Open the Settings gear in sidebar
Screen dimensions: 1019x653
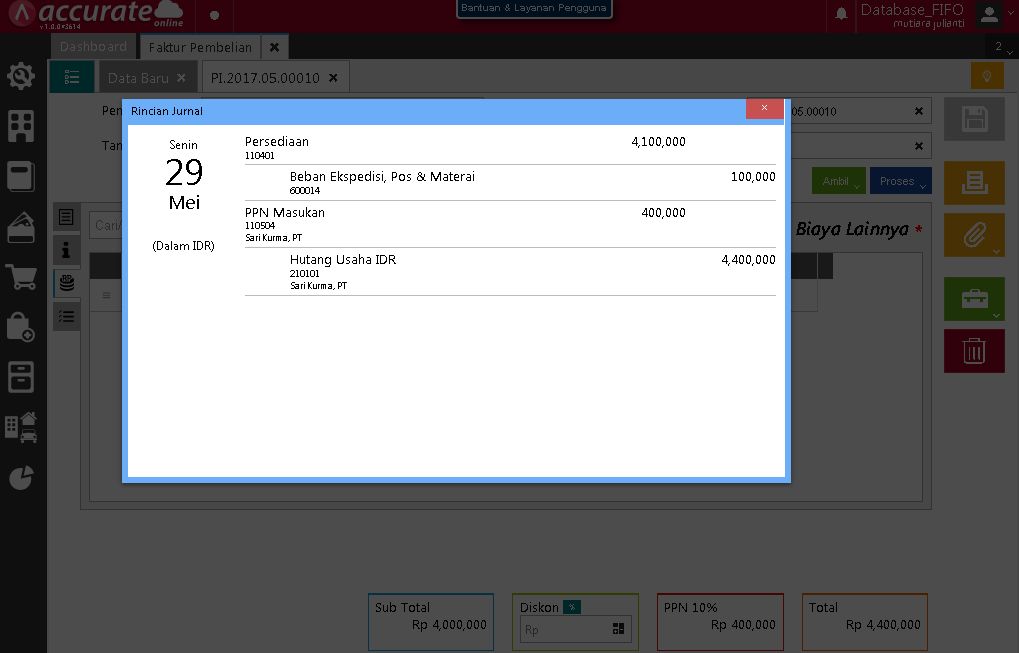coord(21,75)
